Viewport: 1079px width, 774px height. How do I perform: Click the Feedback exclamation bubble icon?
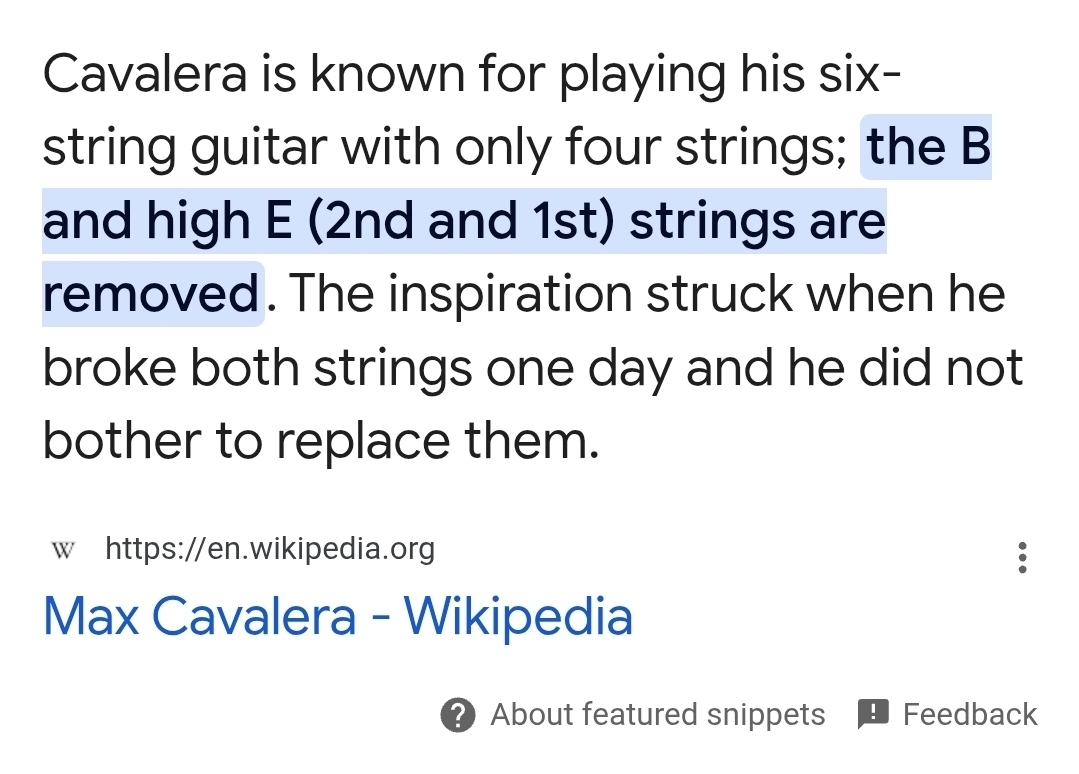pos(873,714)
